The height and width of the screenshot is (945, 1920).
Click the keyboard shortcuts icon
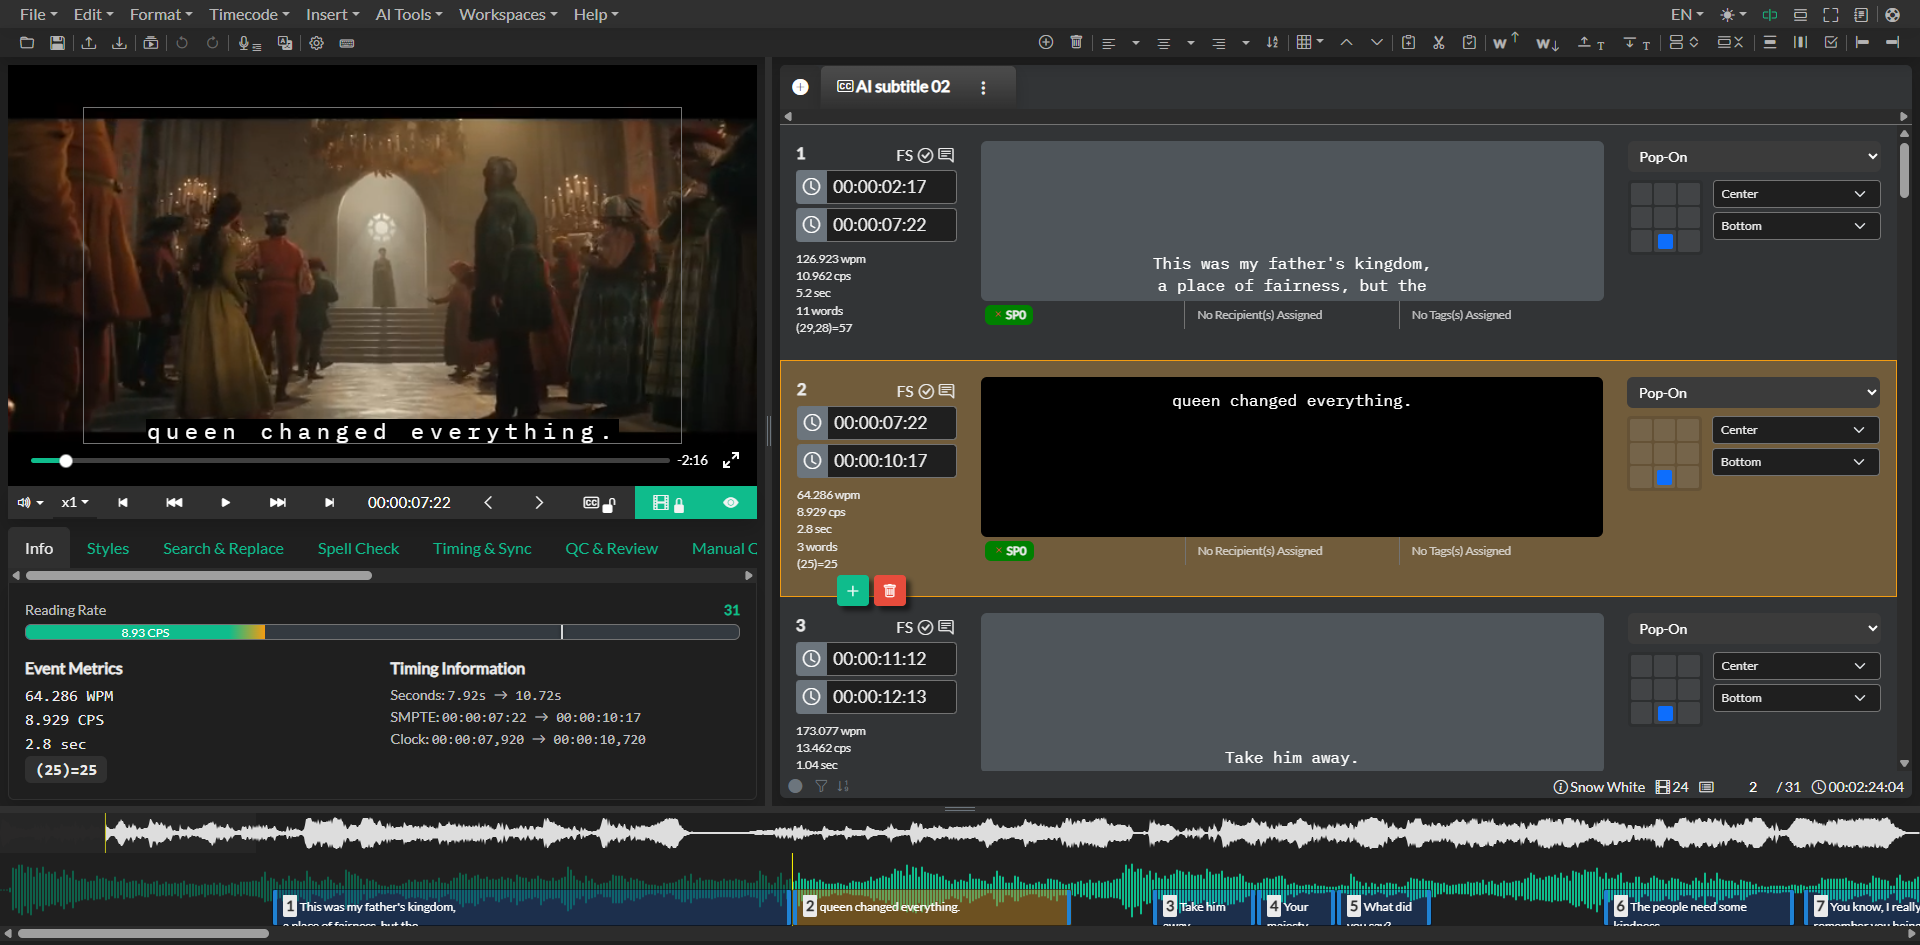pos(347,43)
